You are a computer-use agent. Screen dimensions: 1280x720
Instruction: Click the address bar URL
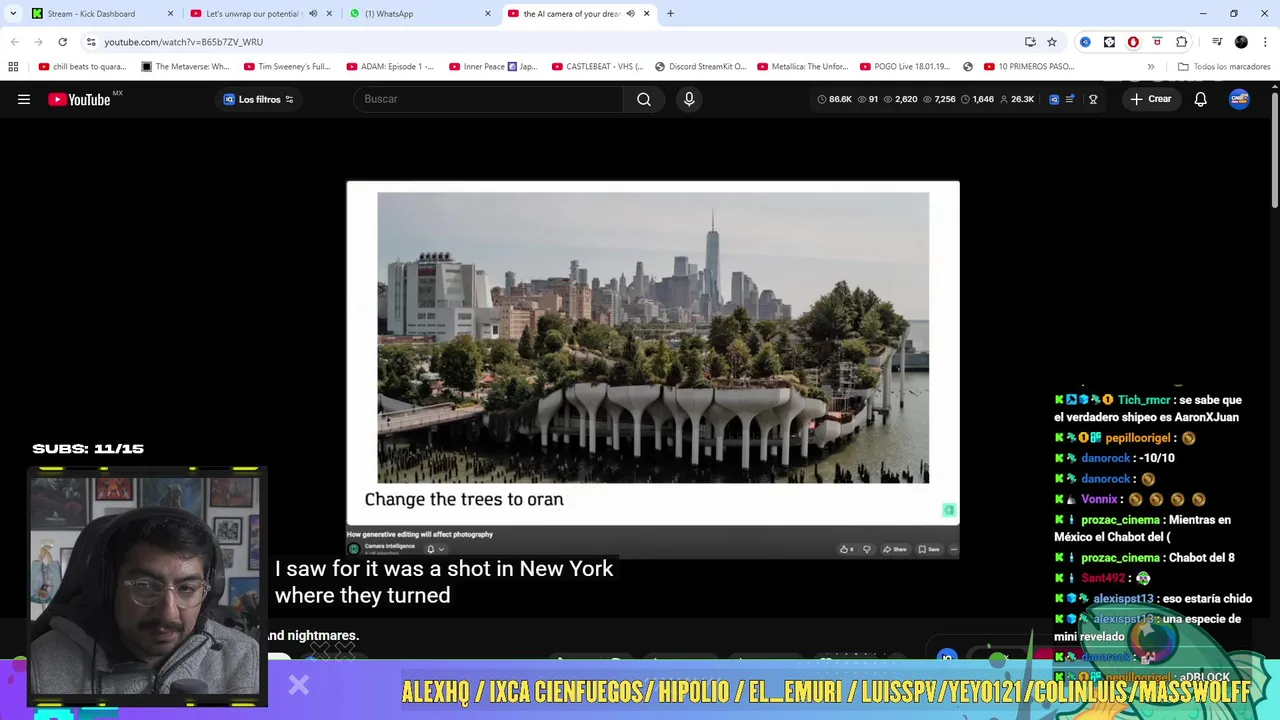pos(183,42)
